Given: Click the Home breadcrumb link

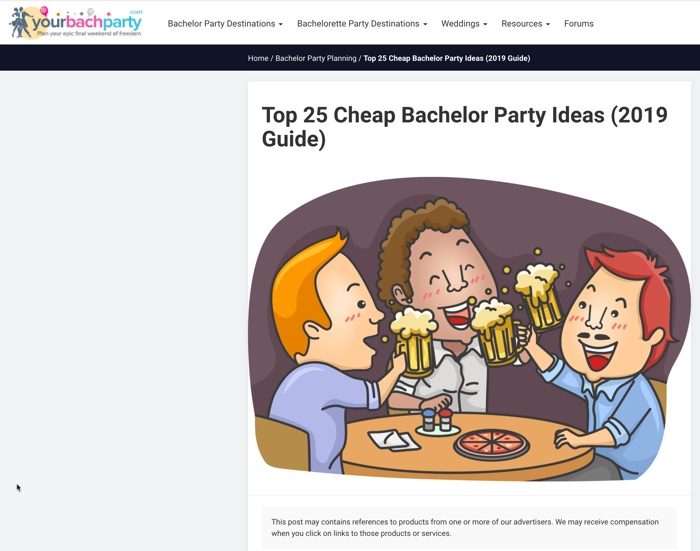Looking at the screenshot, I should [x=258, y=58].
